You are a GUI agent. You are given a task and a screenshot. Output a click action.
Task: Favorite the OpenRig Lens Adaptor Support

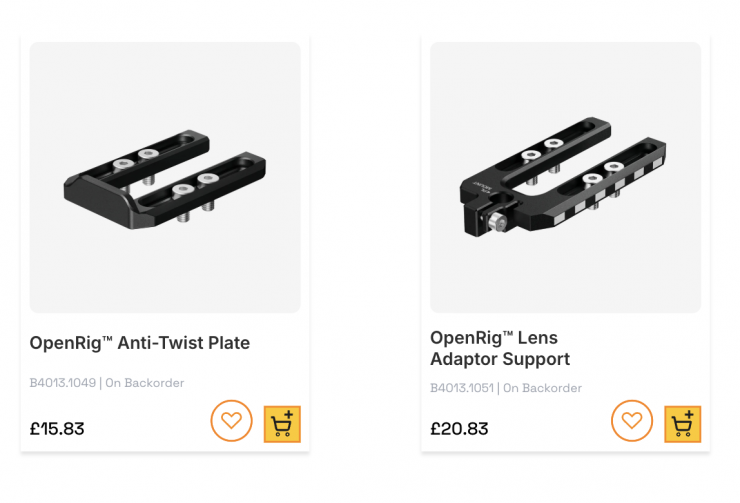(x=632, y=420)
